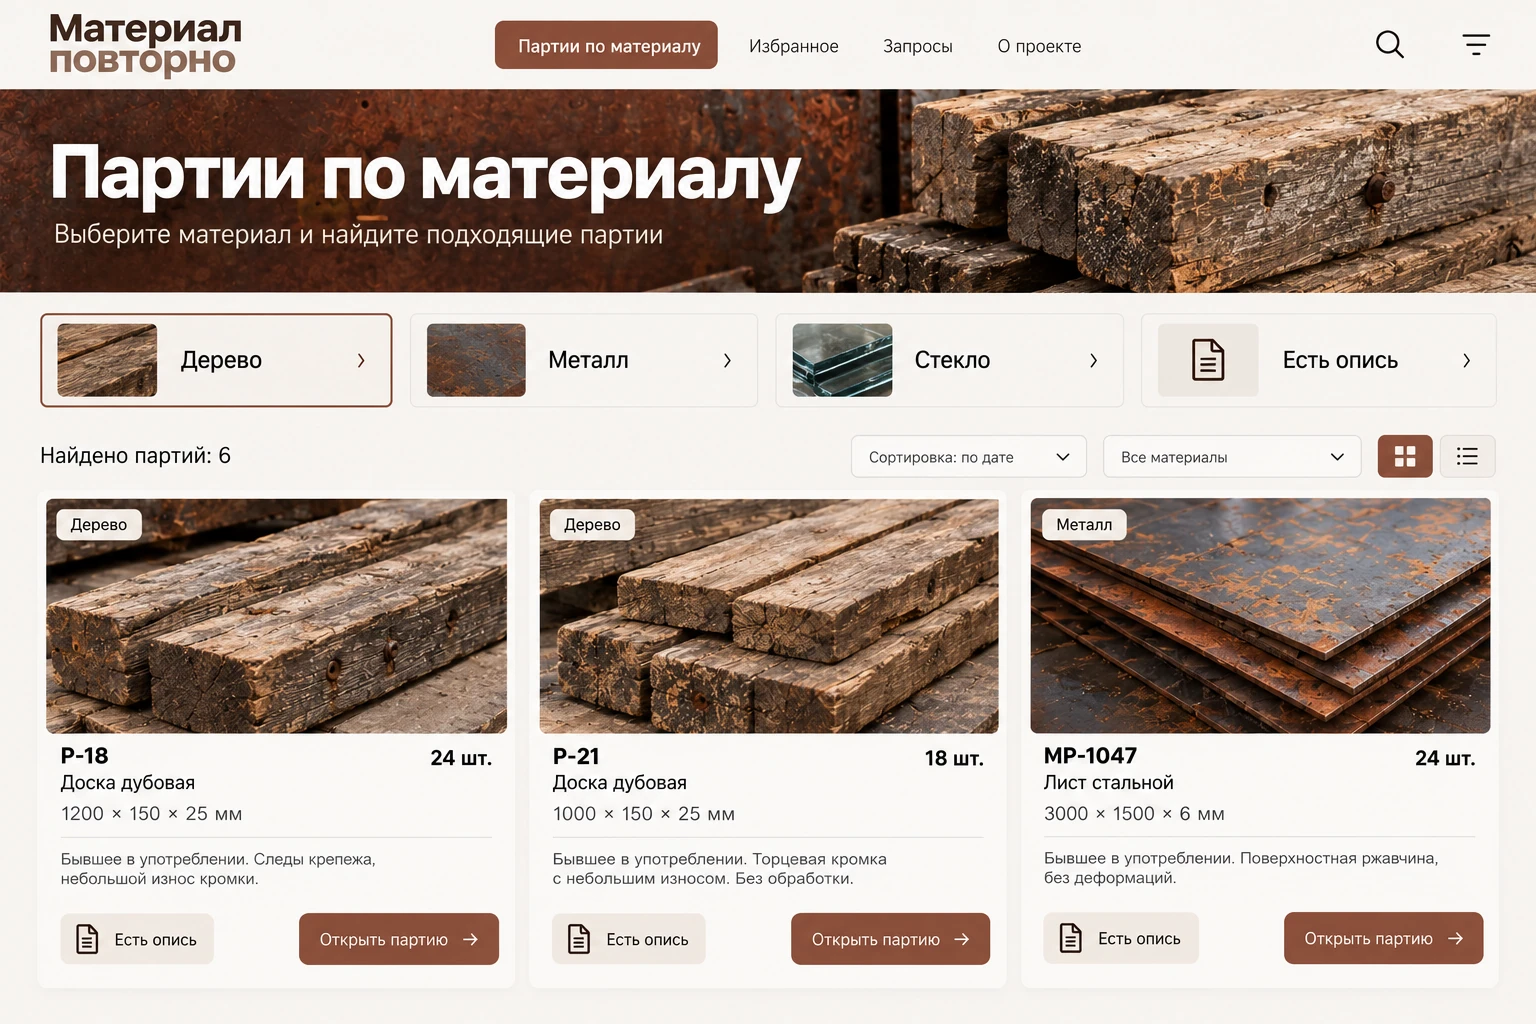
Task: Expand the Дерево category chevron
Action: 361,360
